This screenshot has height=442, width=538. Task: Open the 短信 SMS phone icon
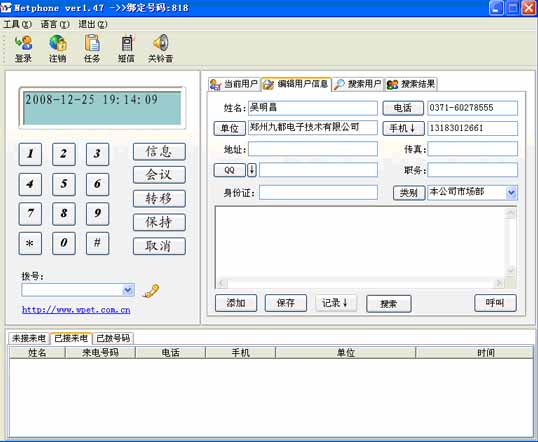tap(127, 43)
